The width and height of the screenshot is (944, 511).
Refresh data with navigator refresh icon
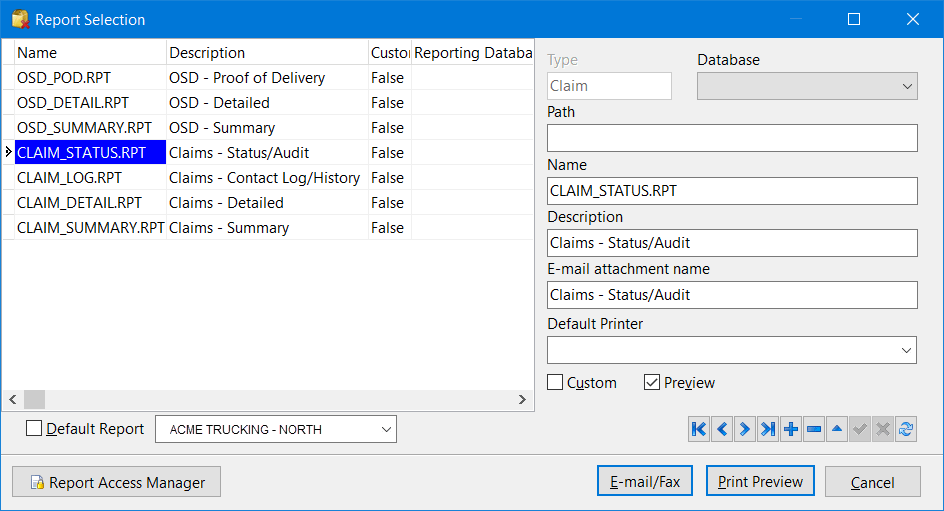coord(906,429)
